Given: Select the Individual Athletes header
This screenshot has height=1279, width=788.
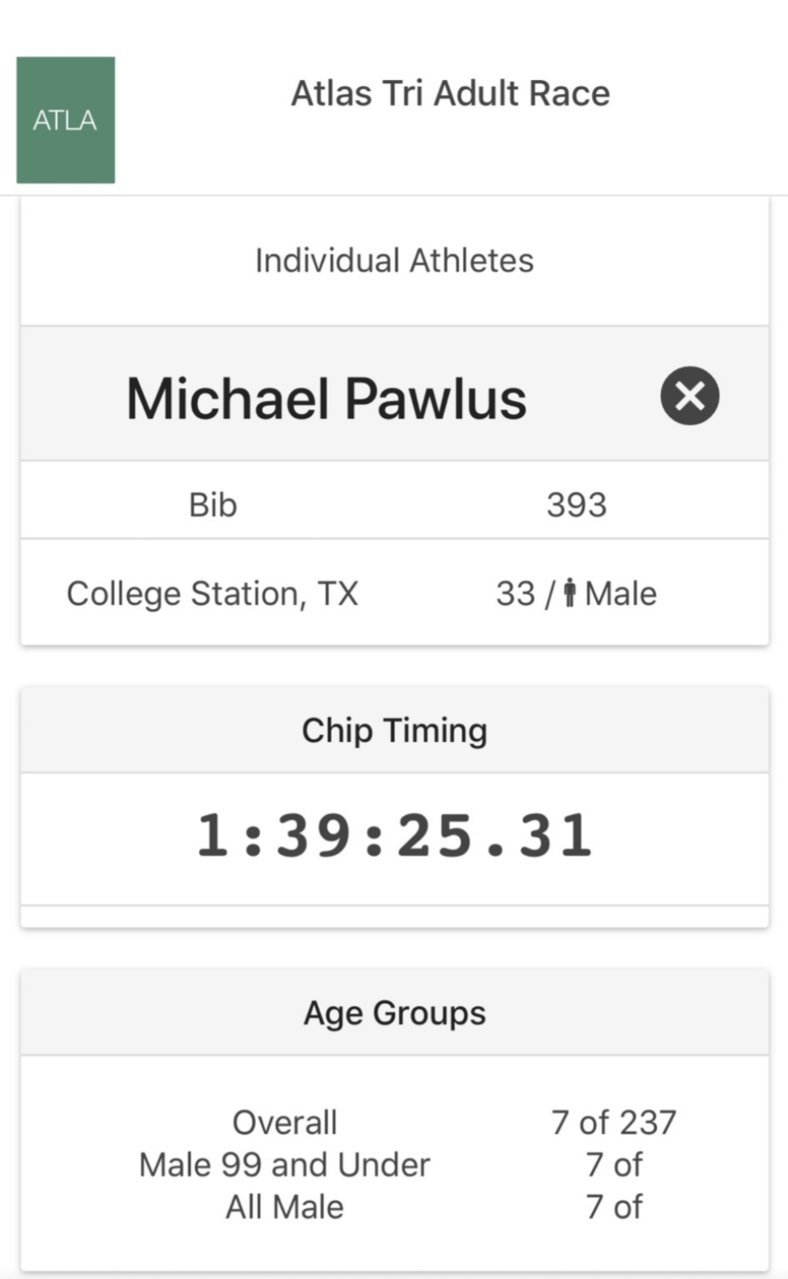Looking at the screenshot, I should pyautogui.click(x=394, y=260).
